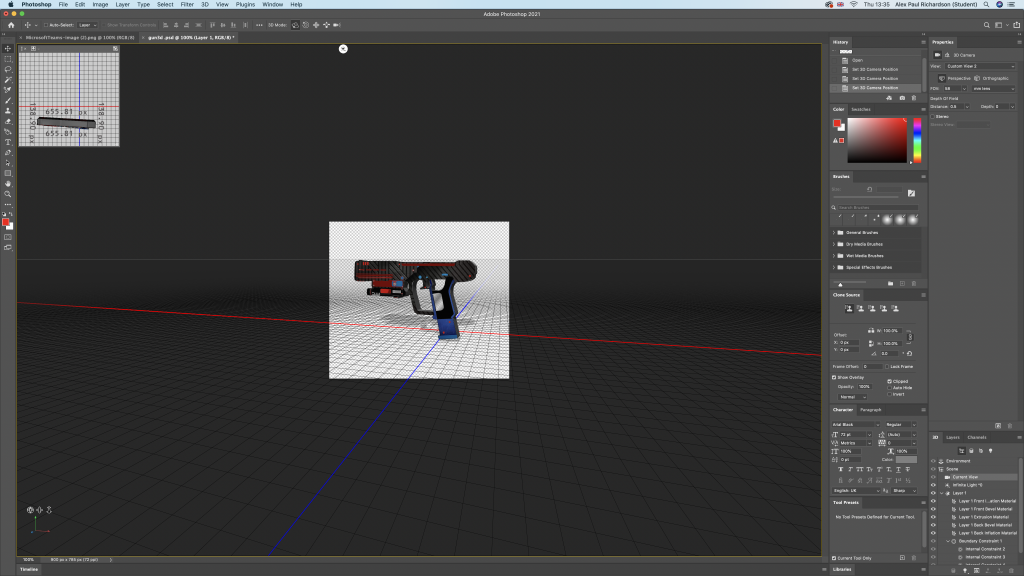Expand Wet Media Brushes folder
This screenshot has height=576, width=1024.
[x=834, y=256]
